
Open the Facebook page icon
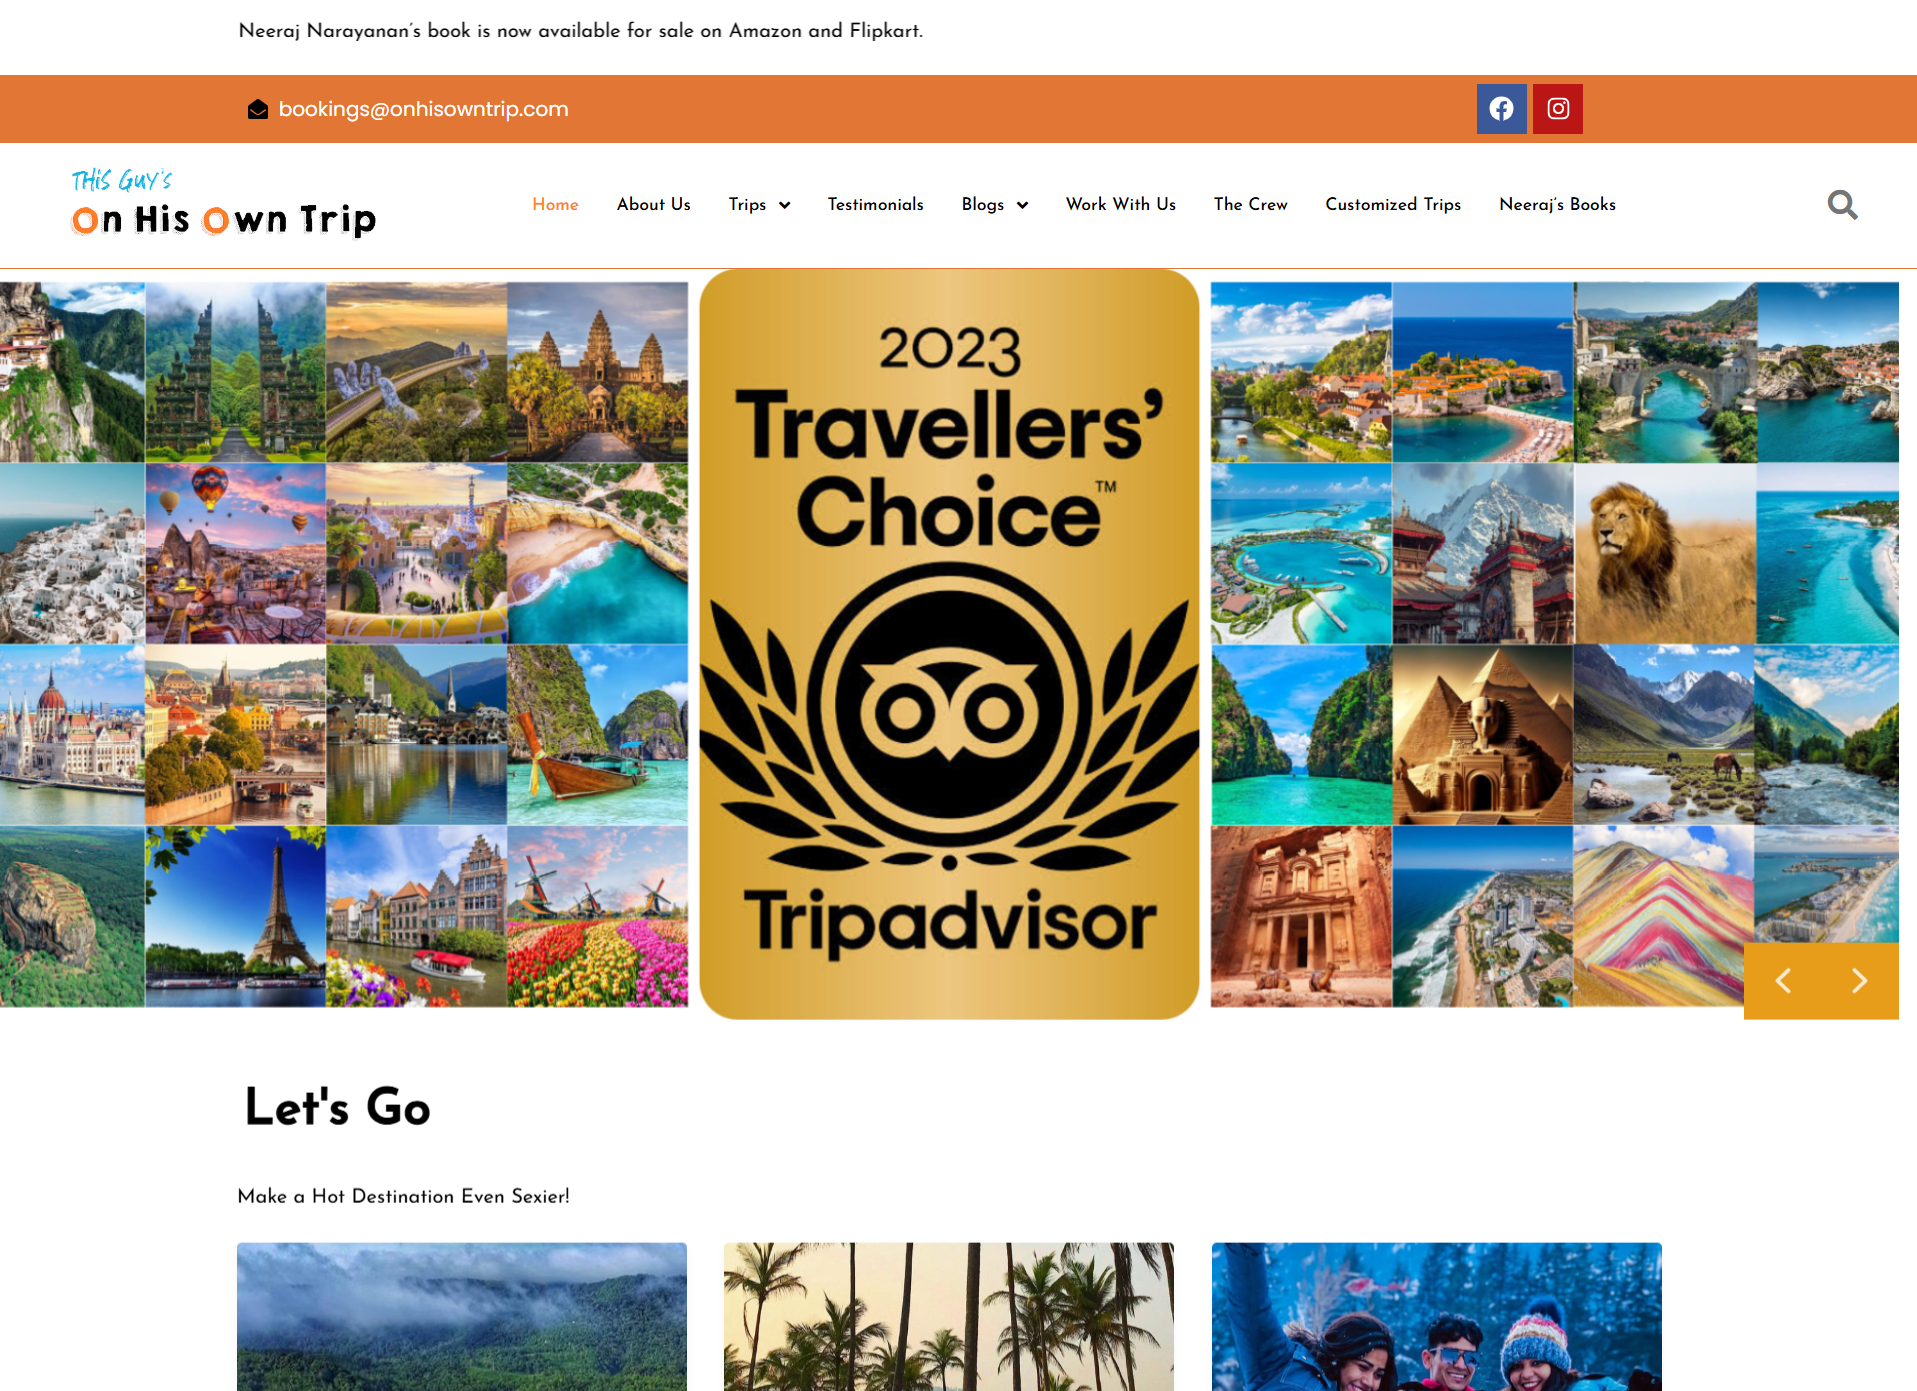click(1501, 109)
